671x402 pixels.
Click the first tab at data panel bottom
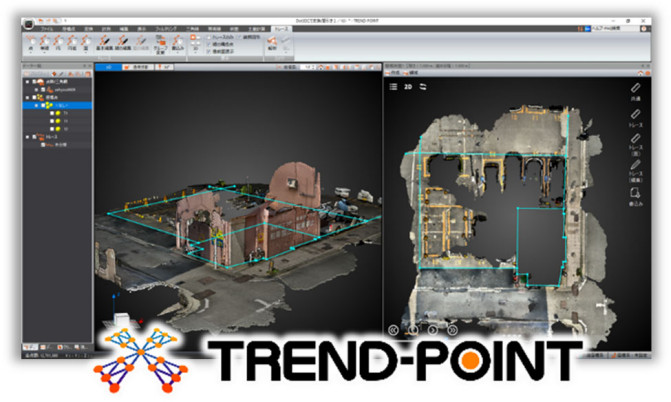pyautogui.click(x=30, y=347)
